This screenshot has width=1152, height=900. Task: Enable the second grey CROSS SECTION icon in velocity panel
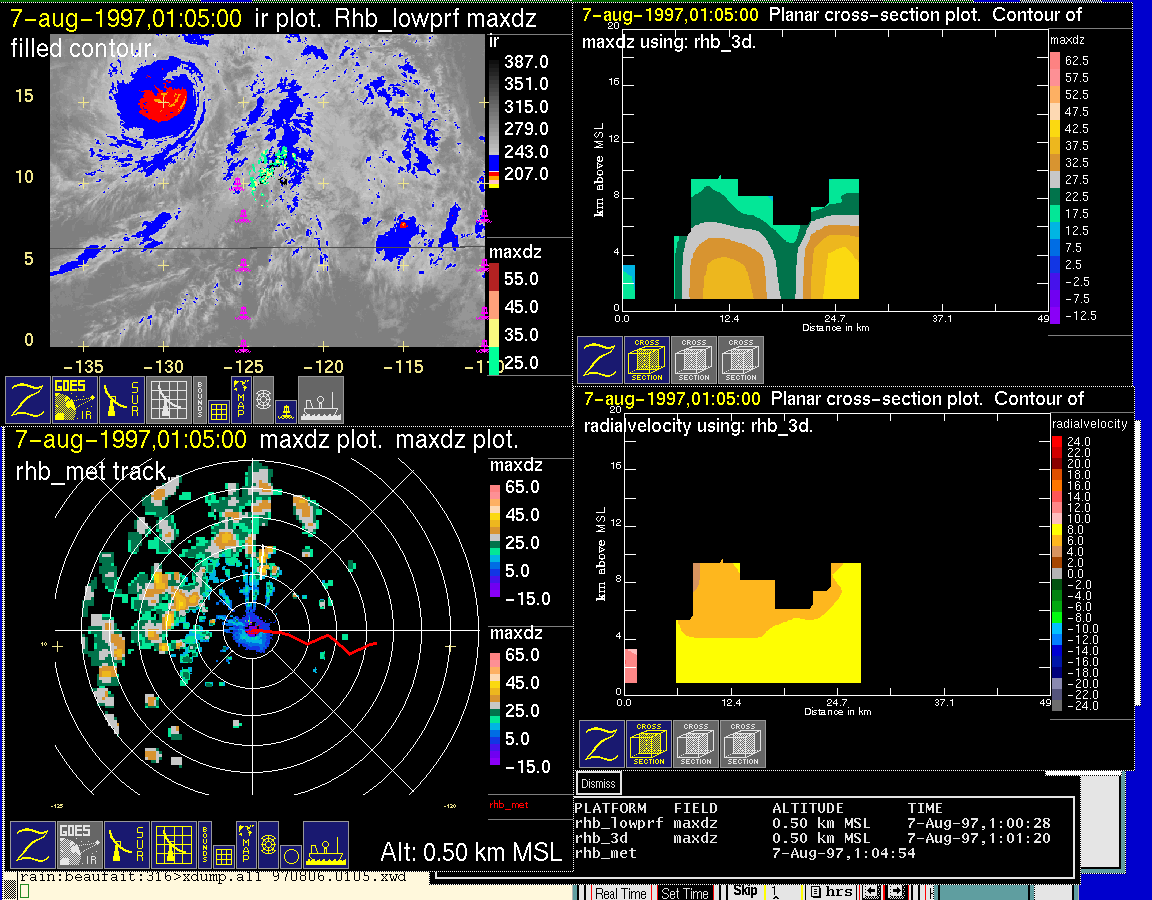(x=742, y=744)
